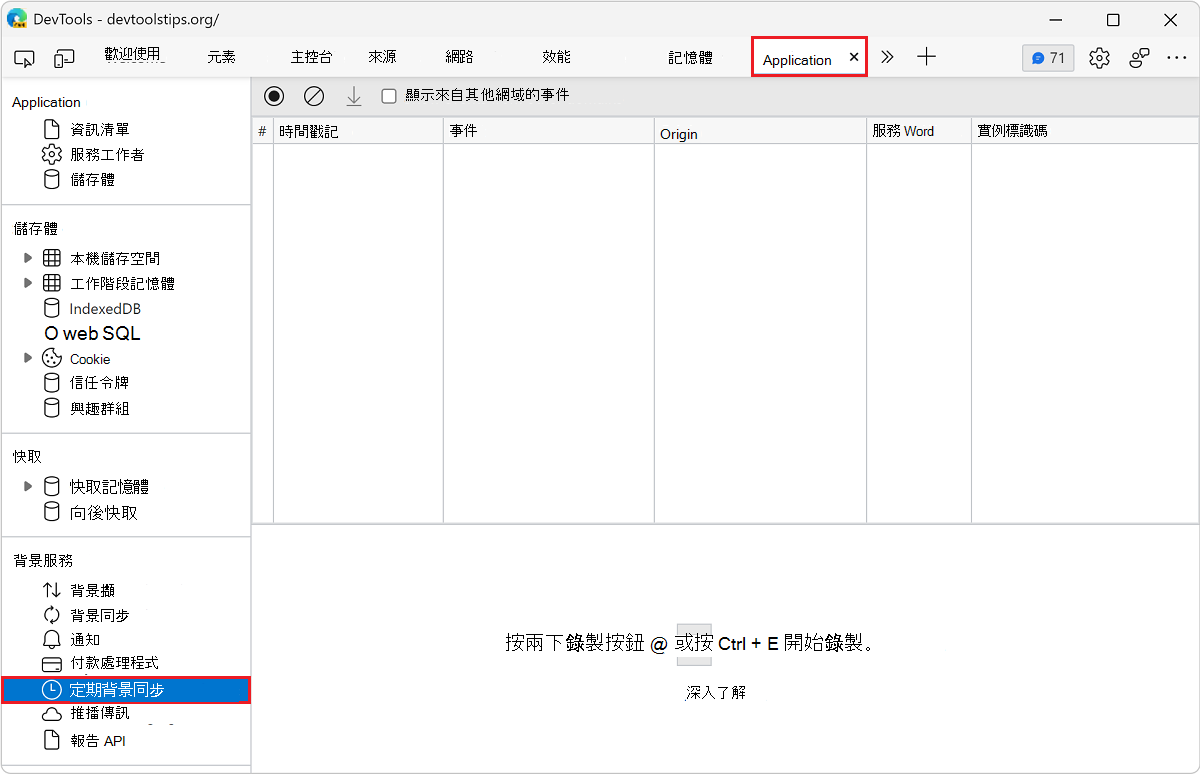Viewport: 1200px width, 774px height.
Task: Toggle the device emulation mode
Action: coord(64,58)
